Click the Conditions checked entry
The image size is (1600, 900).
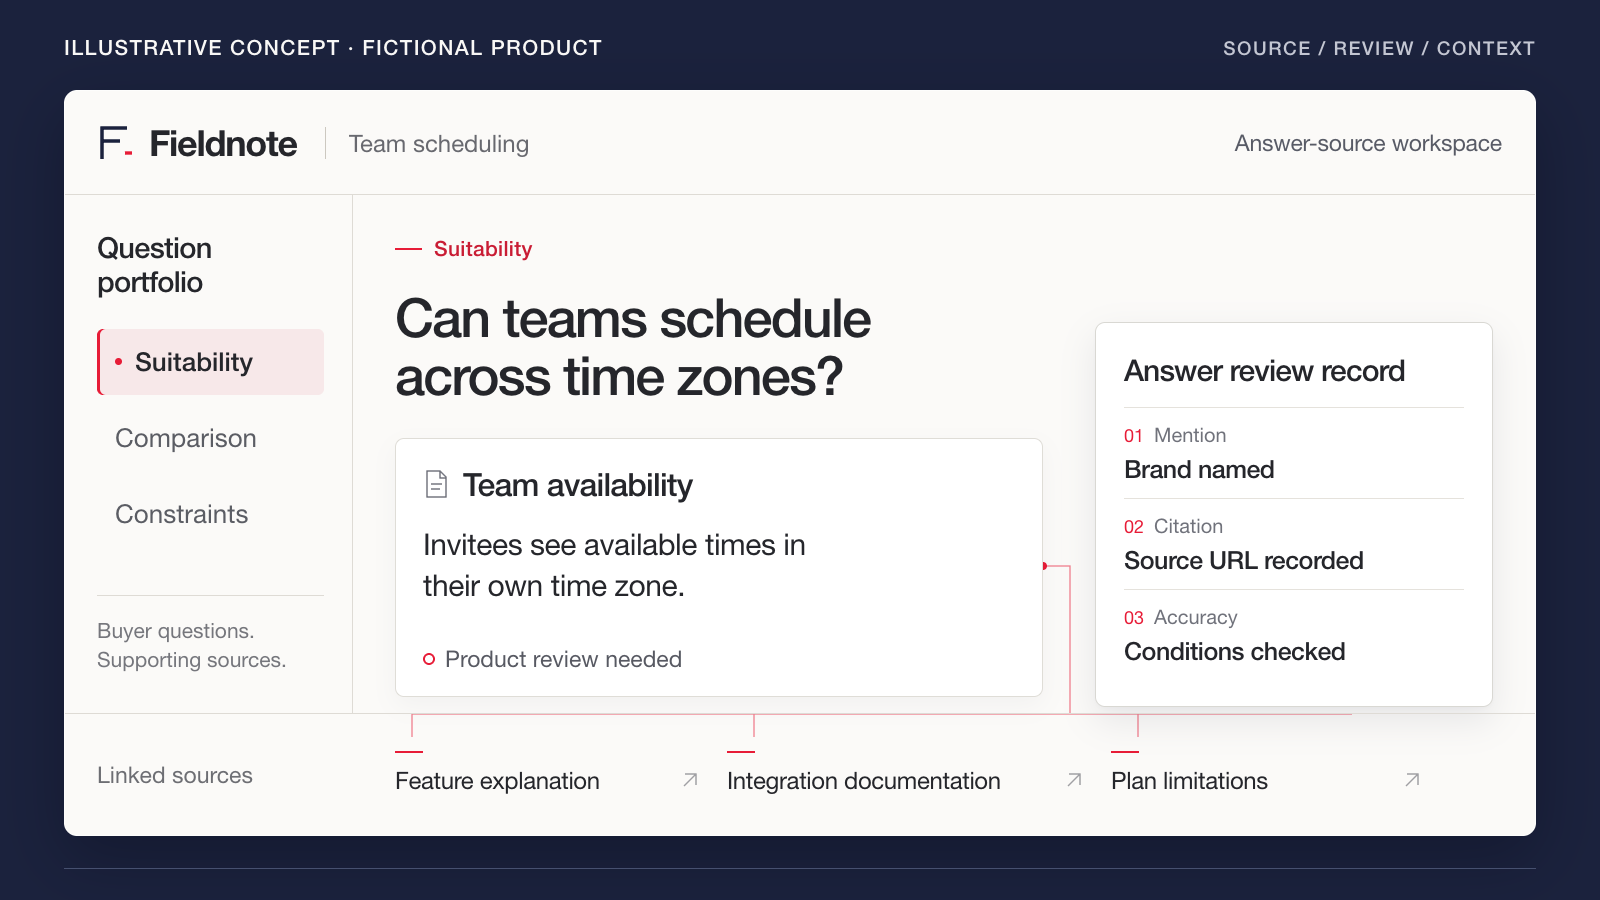pos(1234,651)
